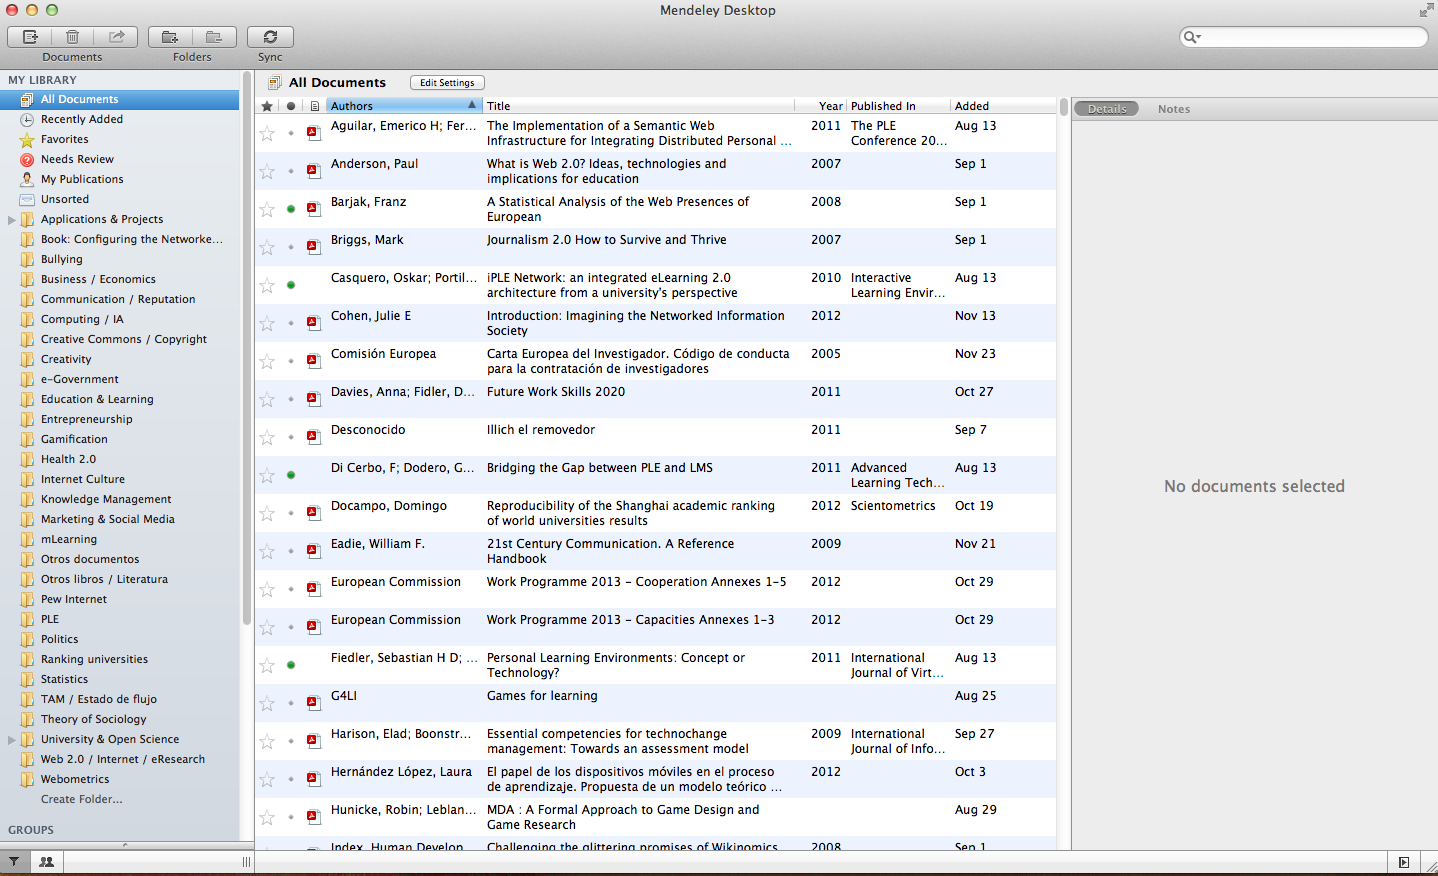Toggle read status dot for Barjak, Franz

coord(291,209)
